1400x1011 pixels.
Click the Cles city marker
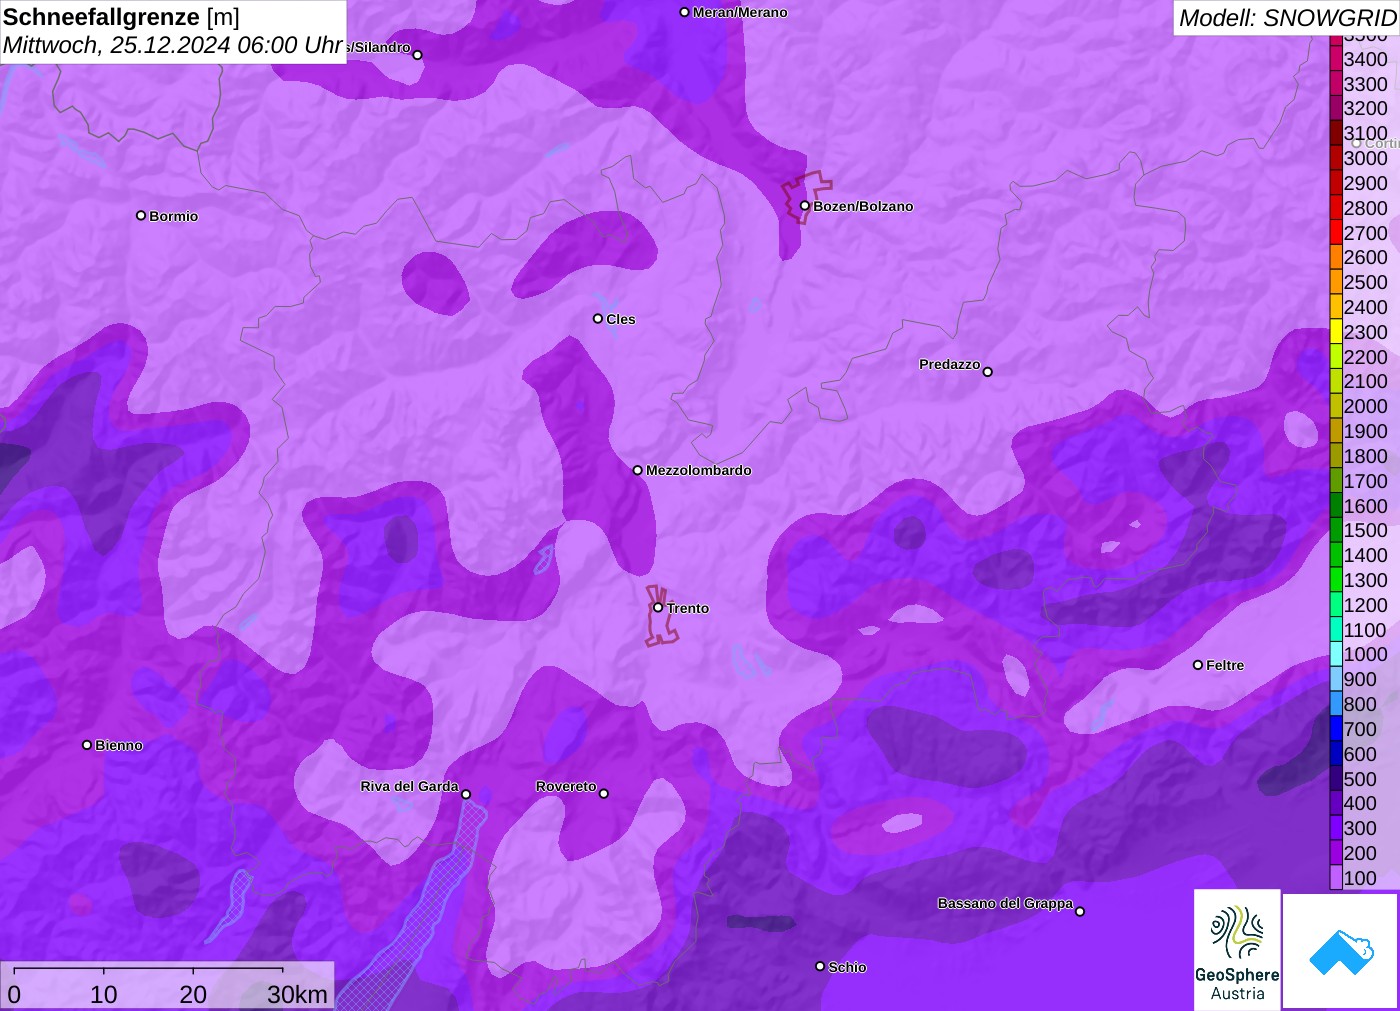[x=598, y=318]
